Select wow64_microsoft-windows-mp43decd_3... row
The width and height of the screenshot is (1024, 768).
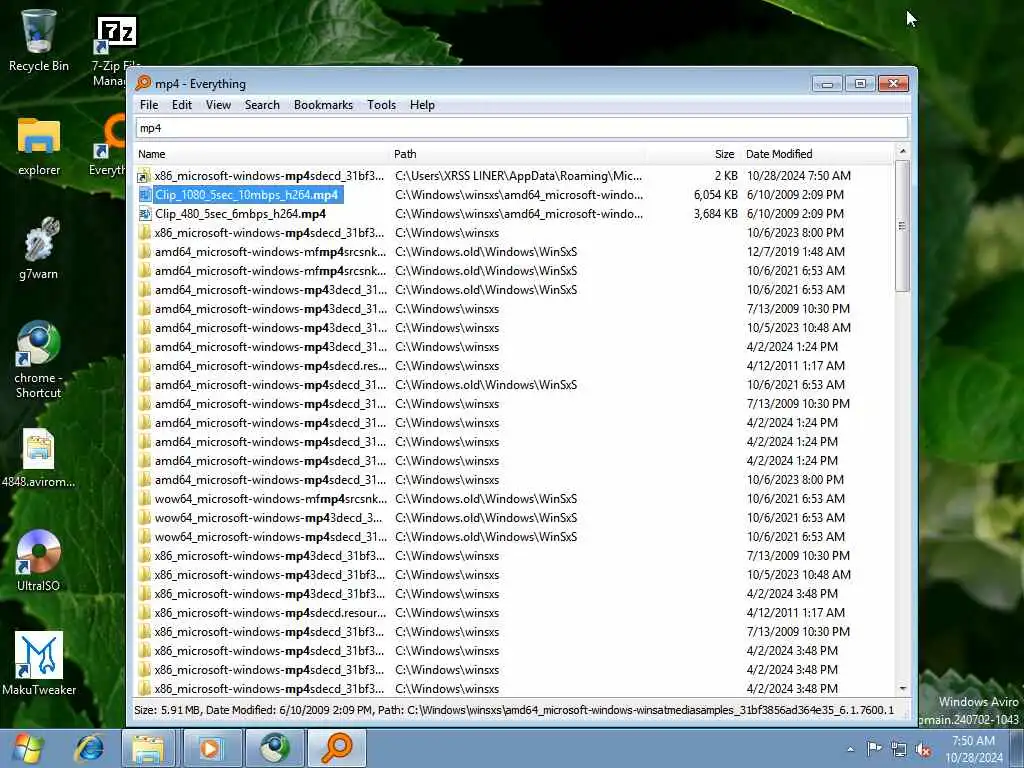pyautogui.click(x=513, y=517)
